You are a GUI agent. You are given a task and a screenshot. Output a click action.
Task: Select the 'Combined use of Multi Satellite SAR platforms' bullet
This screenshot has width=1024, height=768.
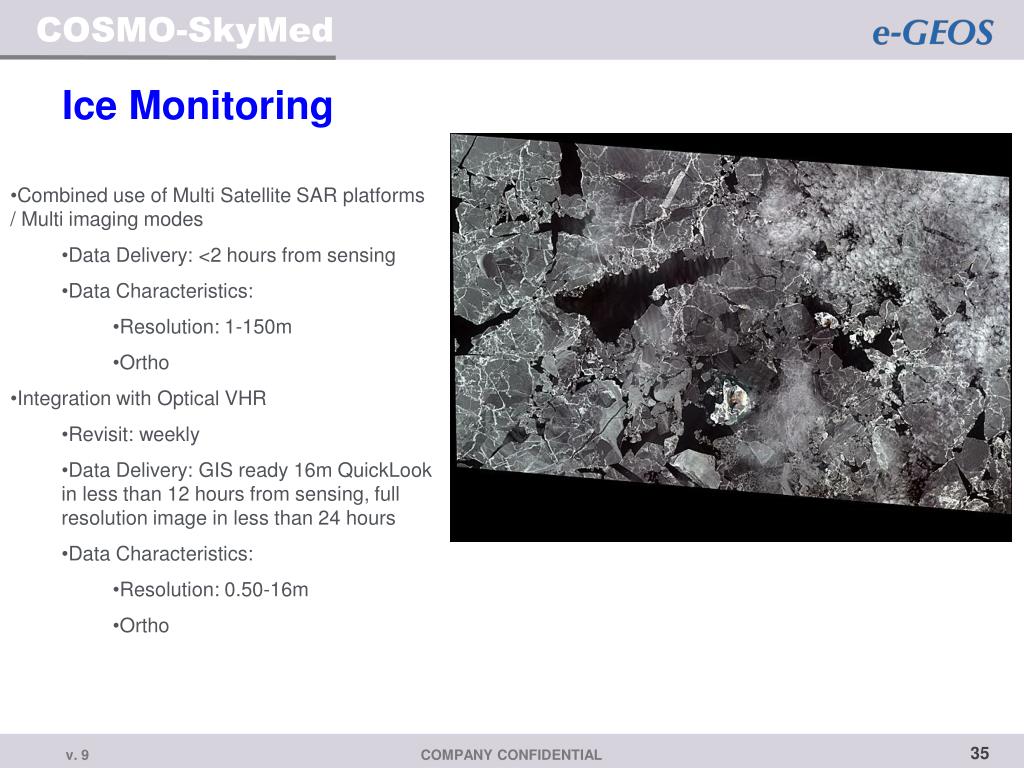[217, 207]
